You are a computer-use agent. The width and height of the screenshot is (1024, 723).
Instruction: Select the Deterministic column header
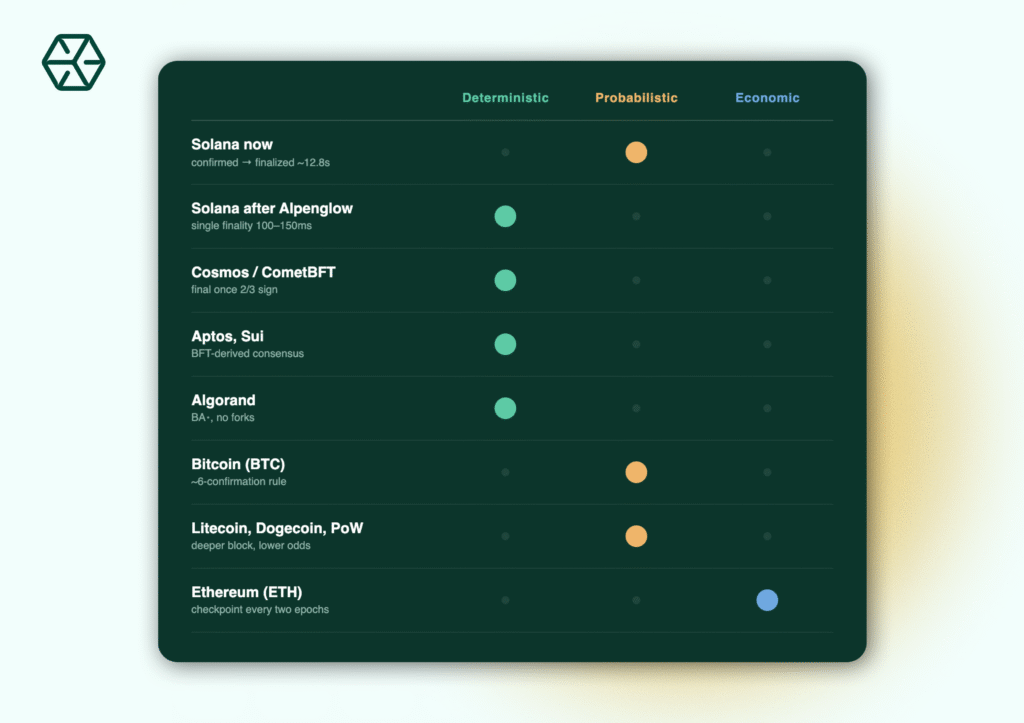(x=505, y=98)
